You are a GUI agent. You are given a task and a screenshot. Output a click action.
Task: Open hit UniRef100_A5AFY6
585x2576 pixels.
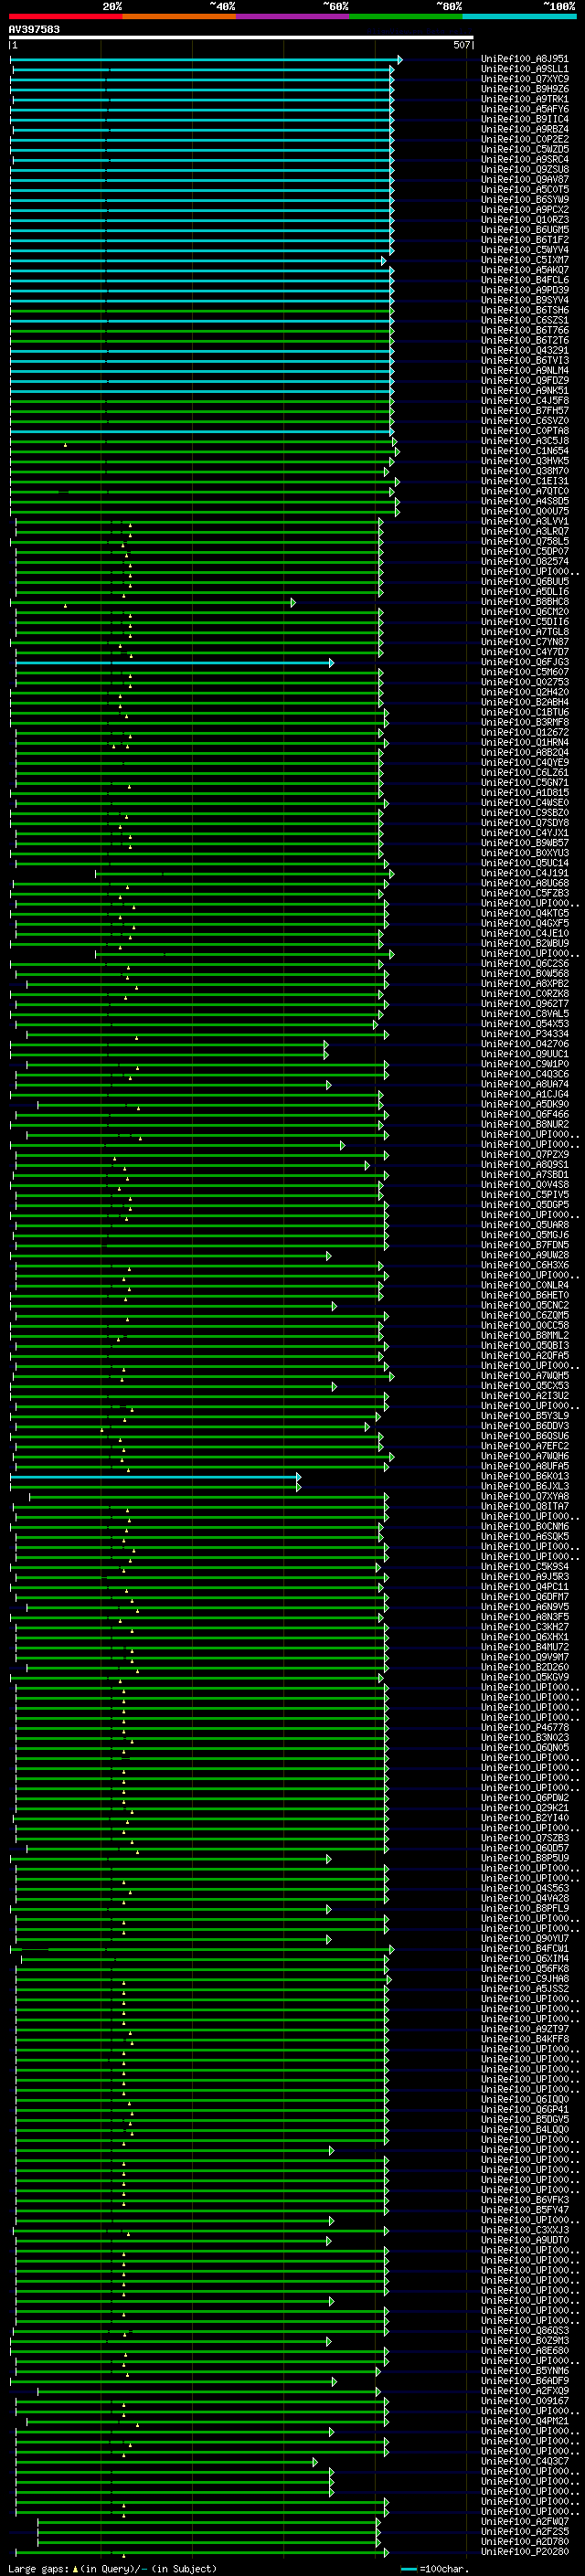point(525,109)
